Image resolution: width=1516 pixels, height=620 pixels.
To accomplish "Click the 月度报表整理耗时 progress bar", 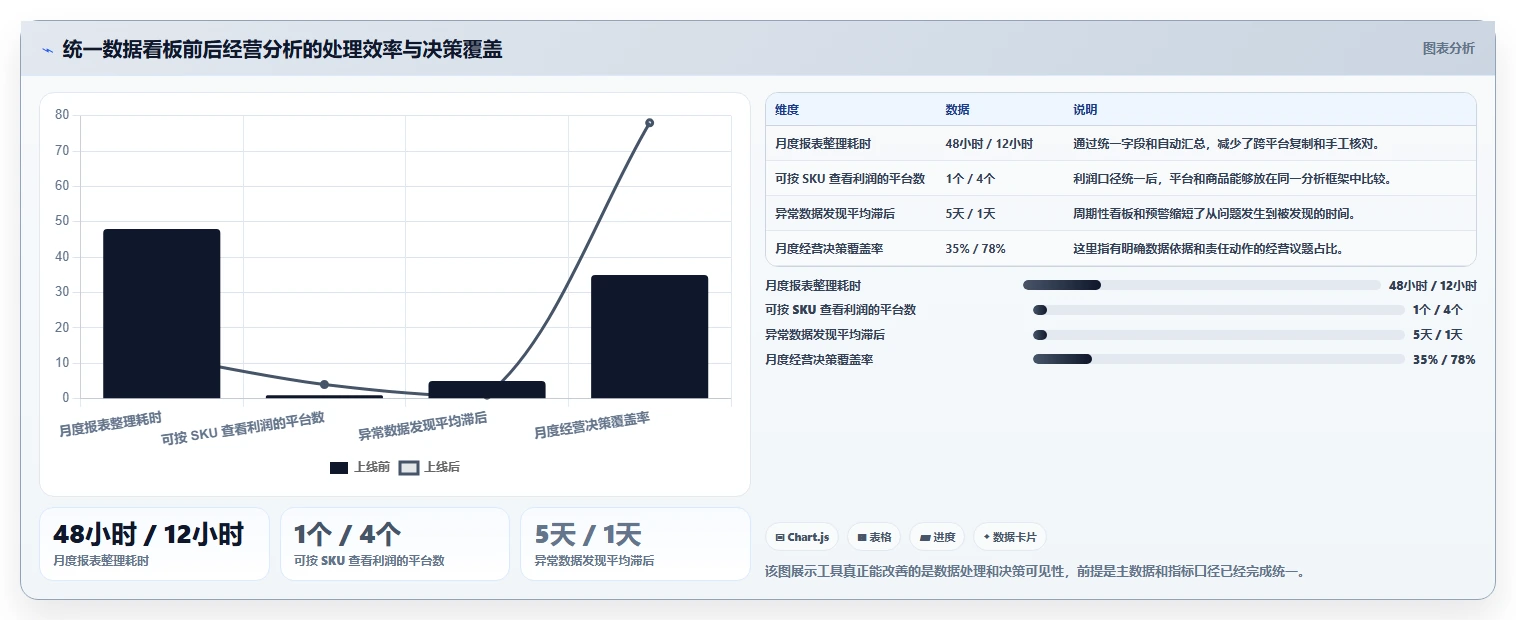I will coord(1201,285).
